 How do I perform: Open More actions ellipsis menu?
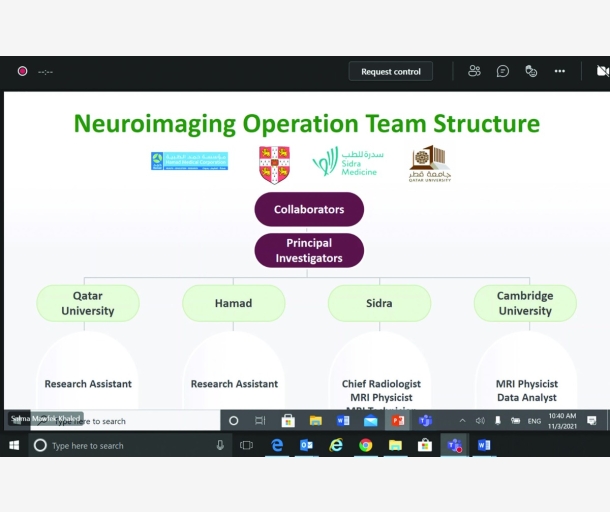560,71
